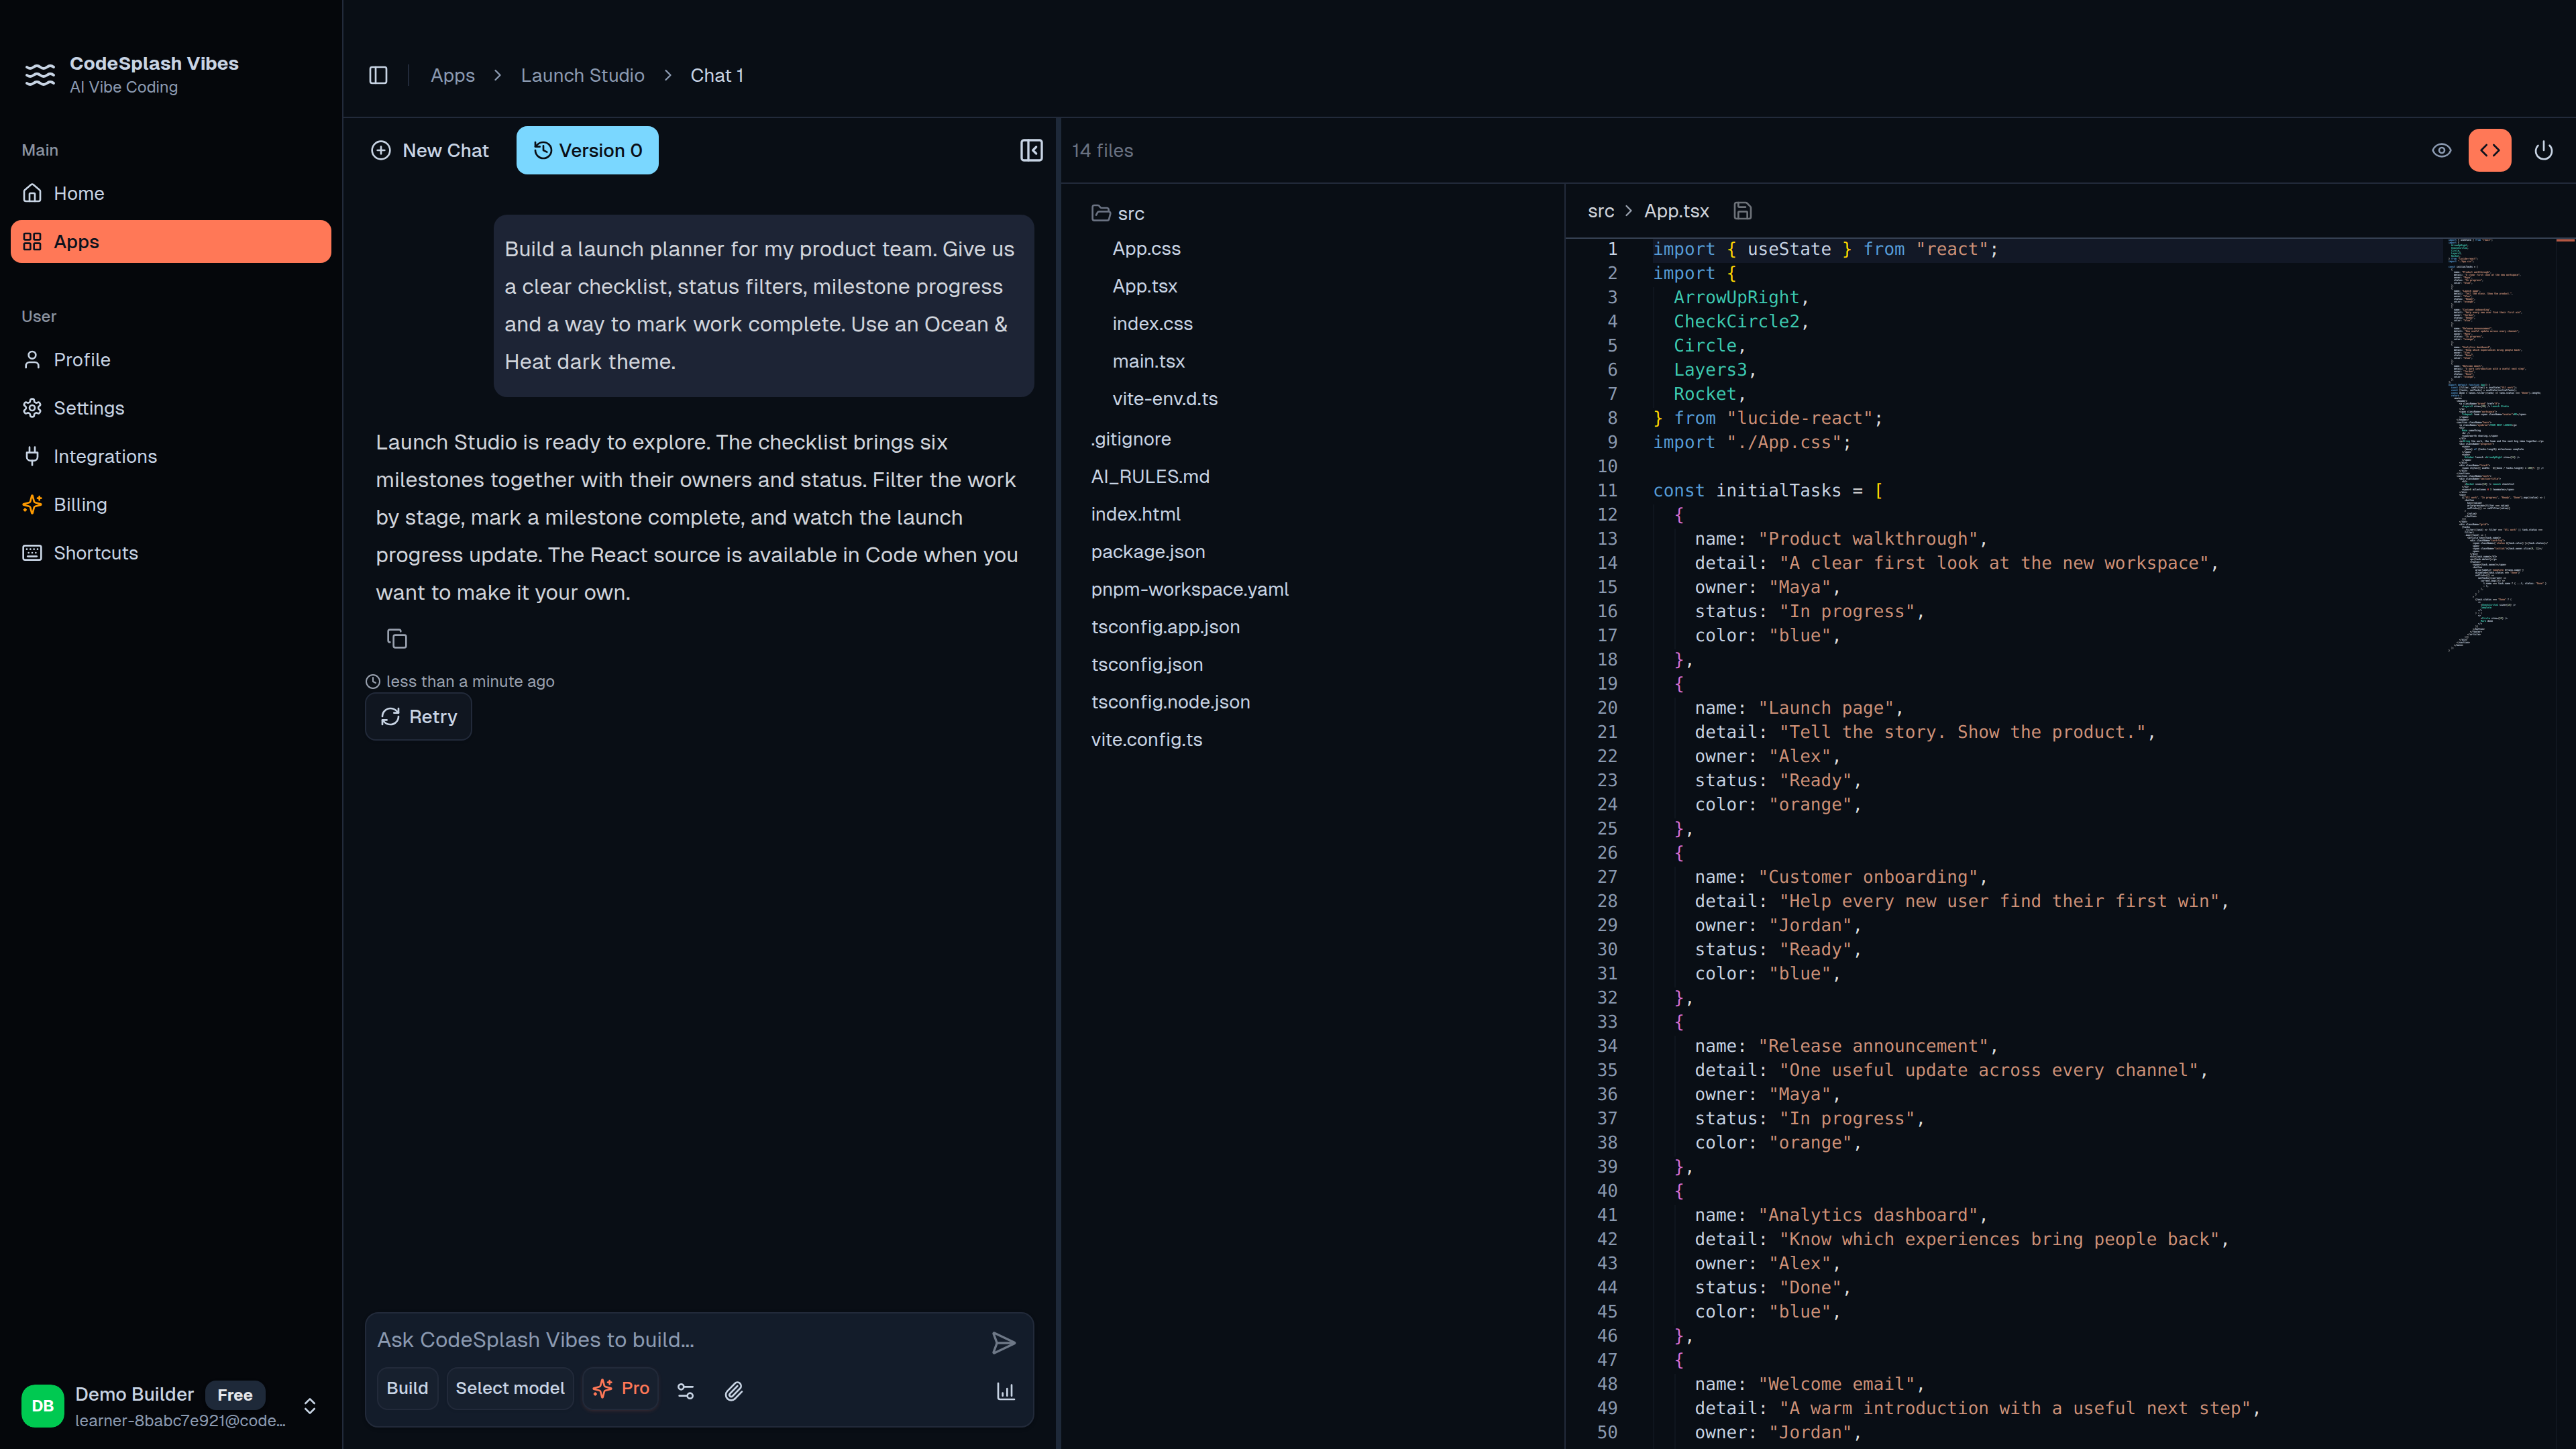Screen dimensions: 2576x1449
Task: Open main.tsx file
Action: (1148, 361)
